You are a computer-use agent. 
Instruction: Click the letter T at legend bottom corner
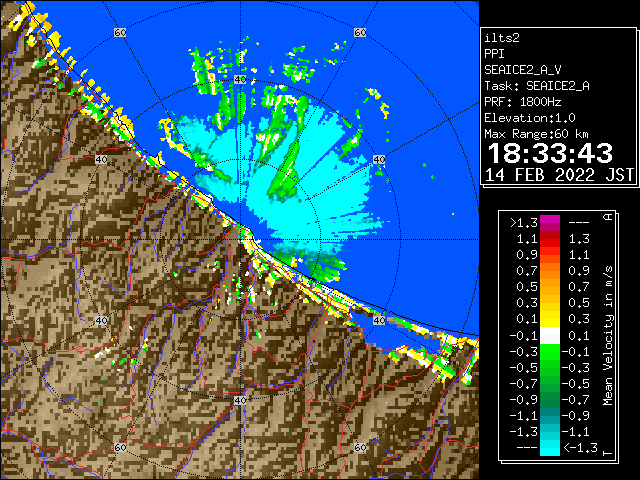(x=608, y=453)
